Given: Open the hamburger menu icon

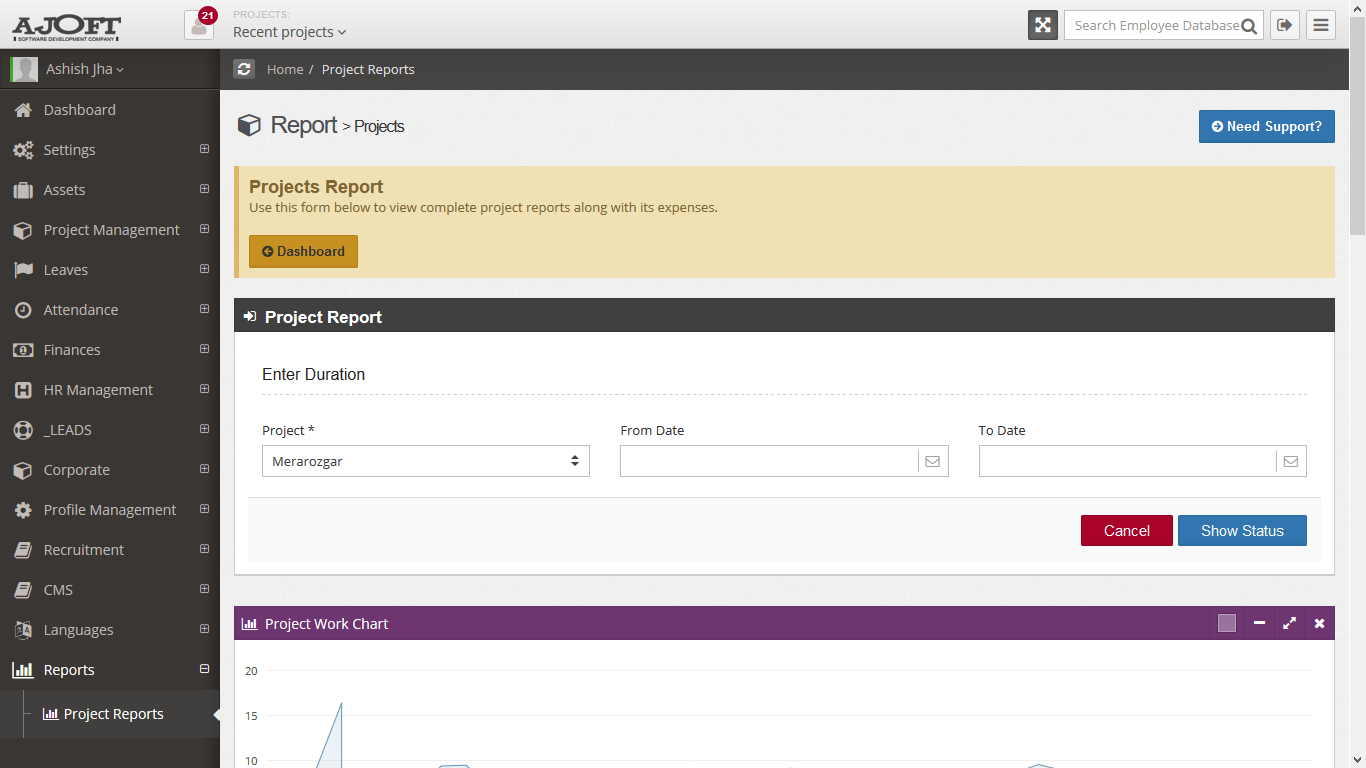Looking at the screenshot, I should coord(1321,25).
